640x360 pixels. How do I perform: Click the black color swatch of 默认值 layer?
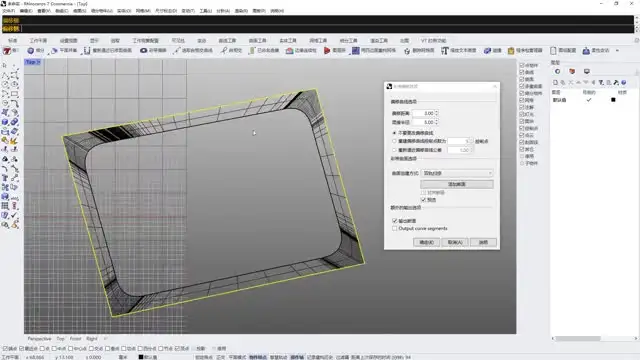pyautogui.click(x=613, y=100)
